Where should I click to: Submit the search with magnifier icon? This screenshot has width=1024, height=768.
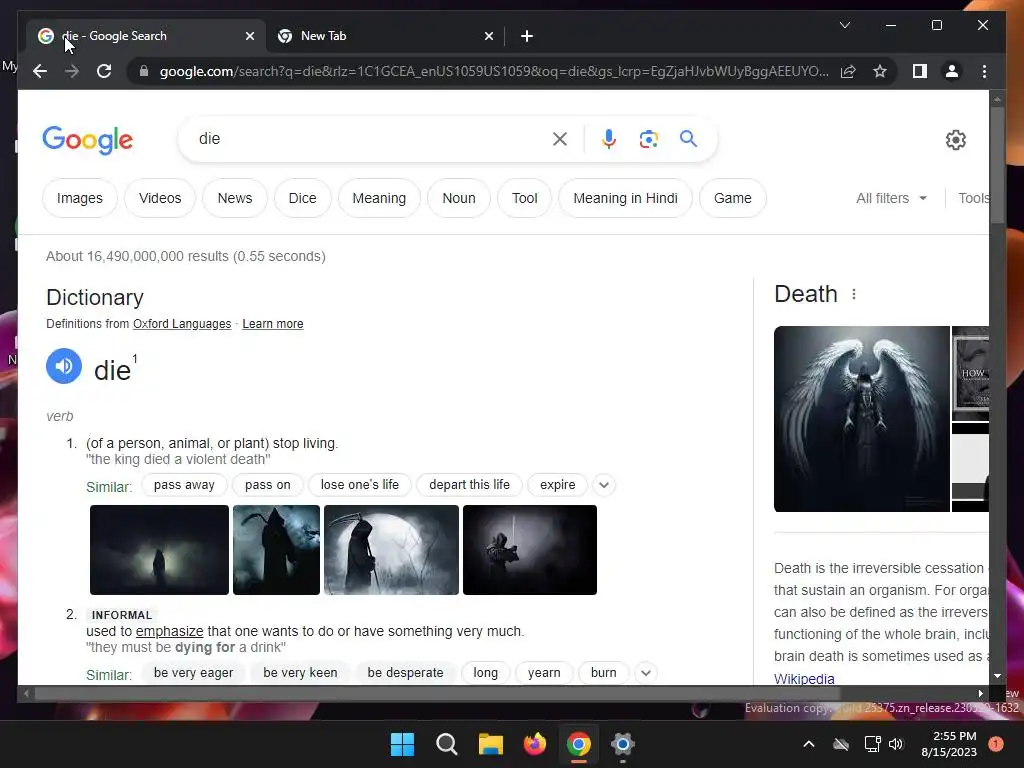point(688,138)
